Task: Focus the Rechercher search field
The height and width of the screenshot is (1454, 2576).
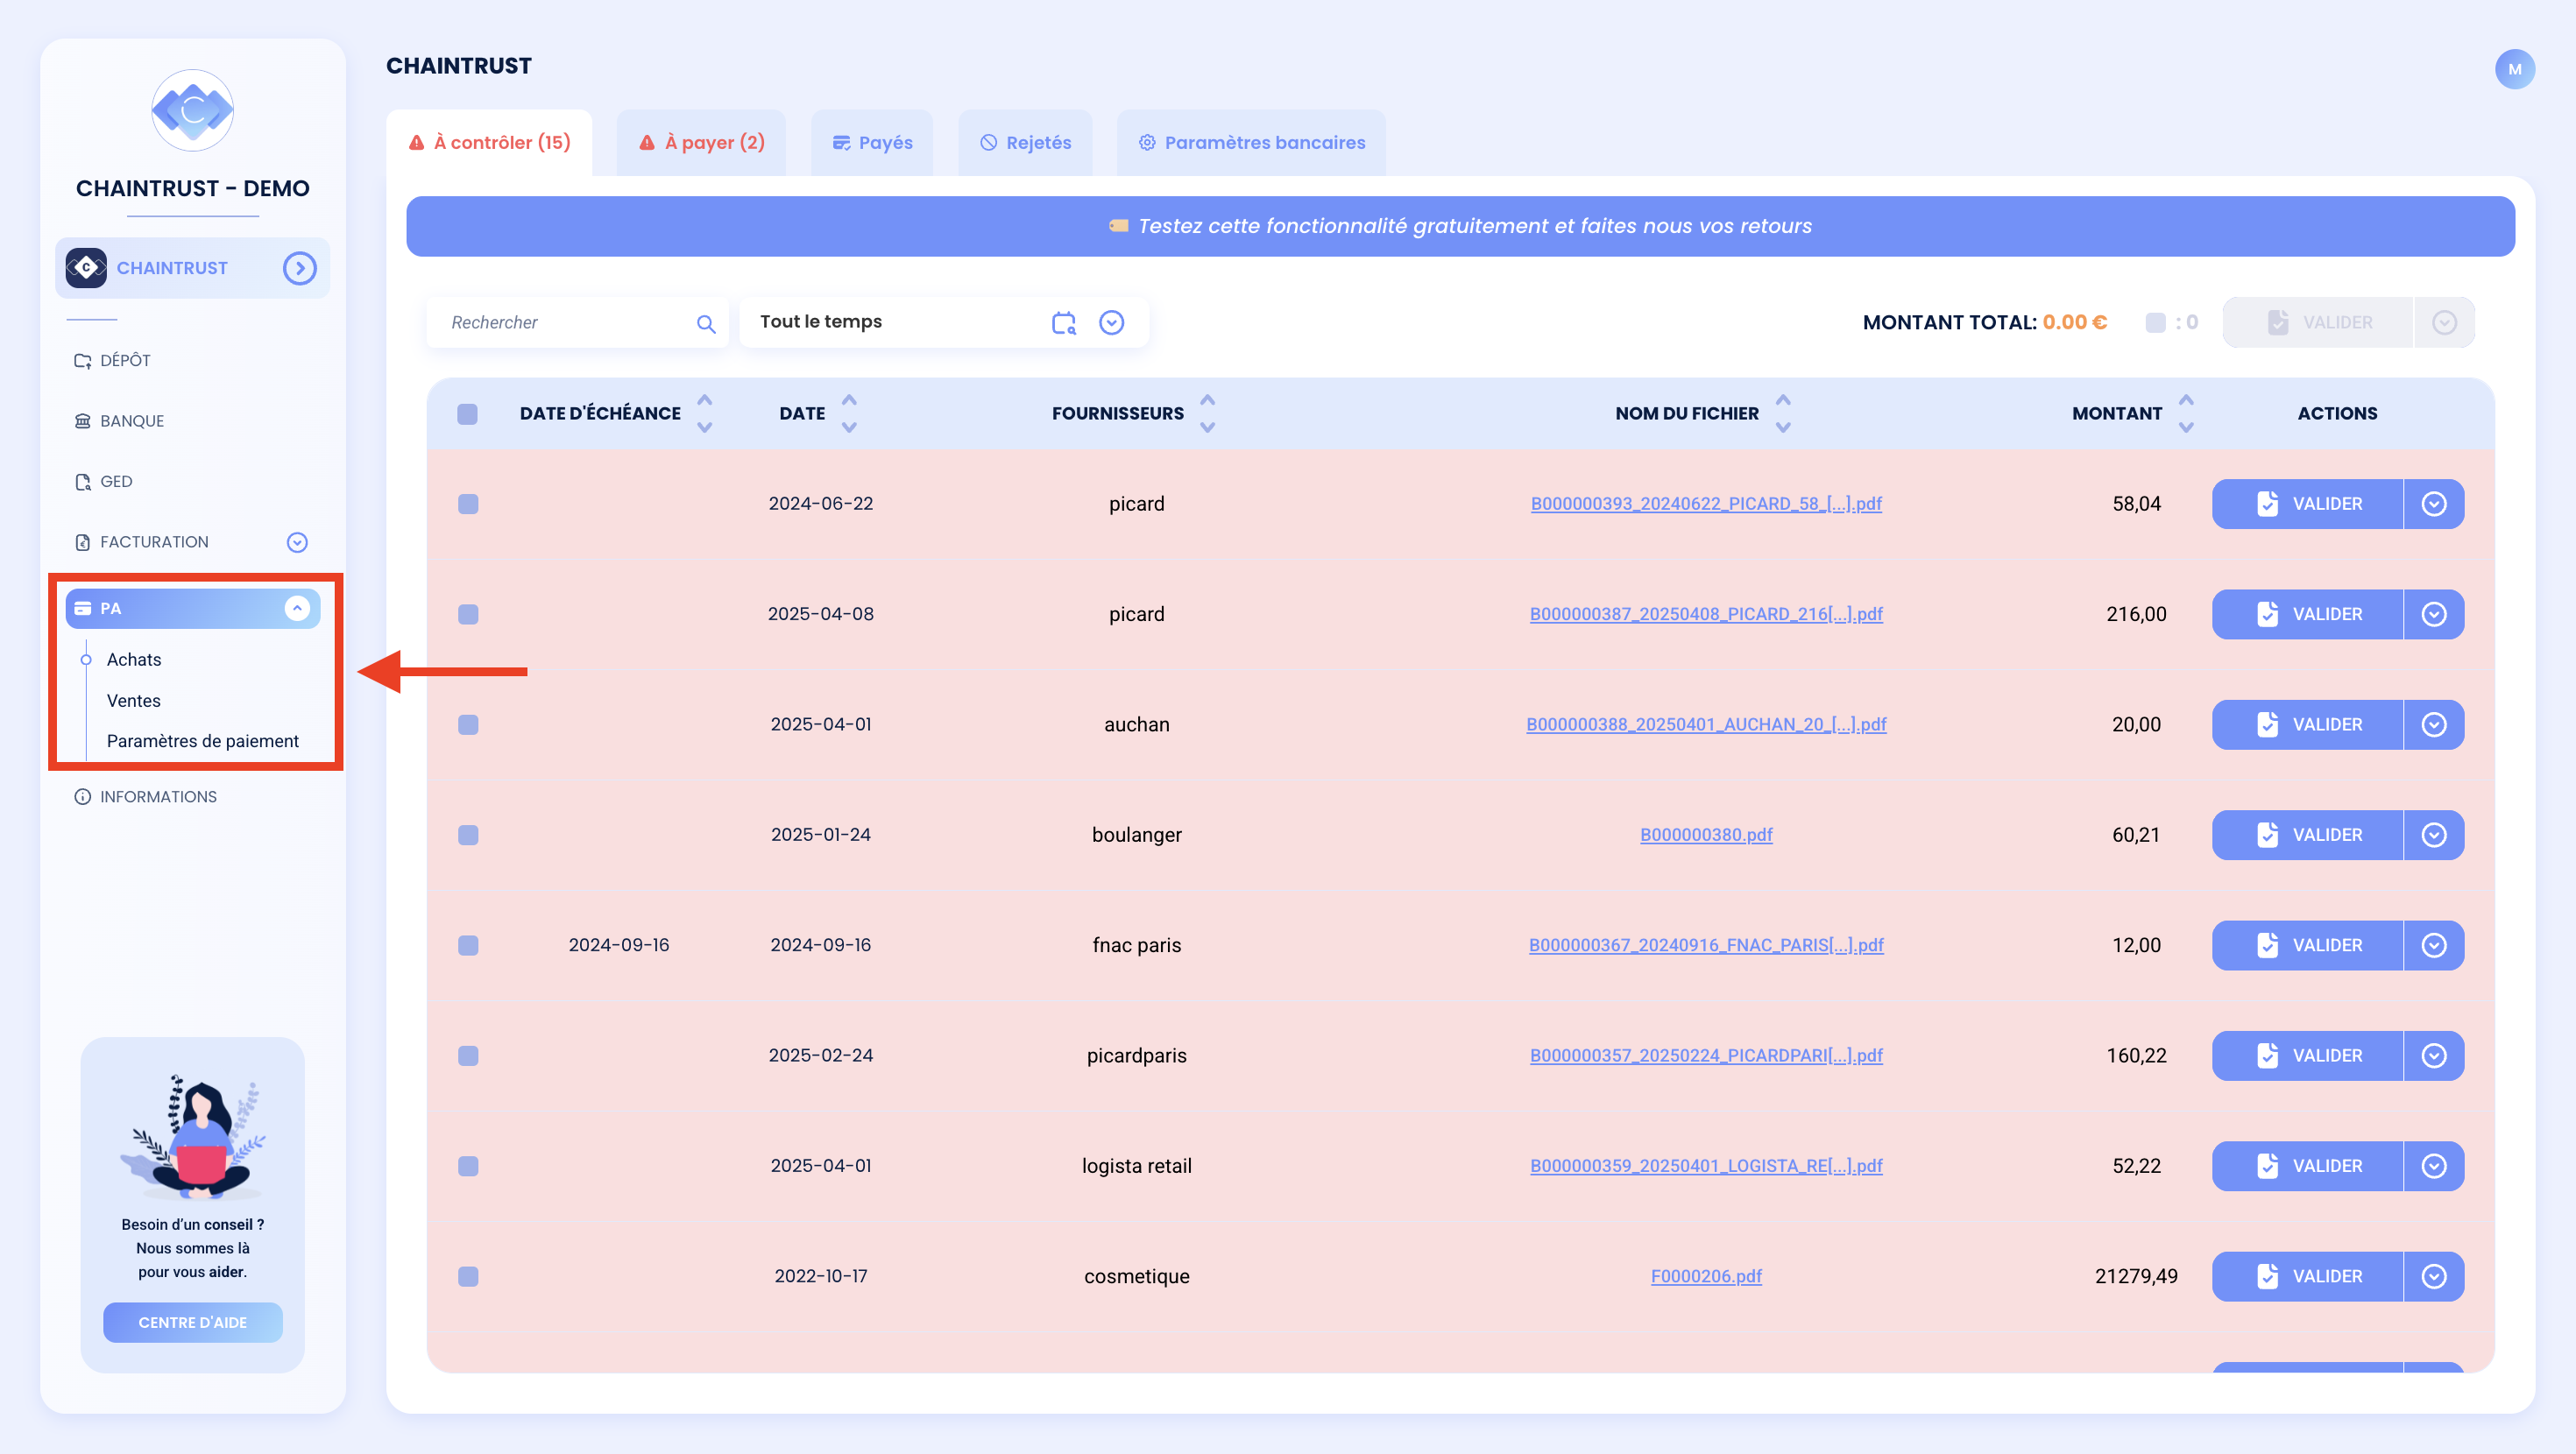Action: click(x=577, y=322)
